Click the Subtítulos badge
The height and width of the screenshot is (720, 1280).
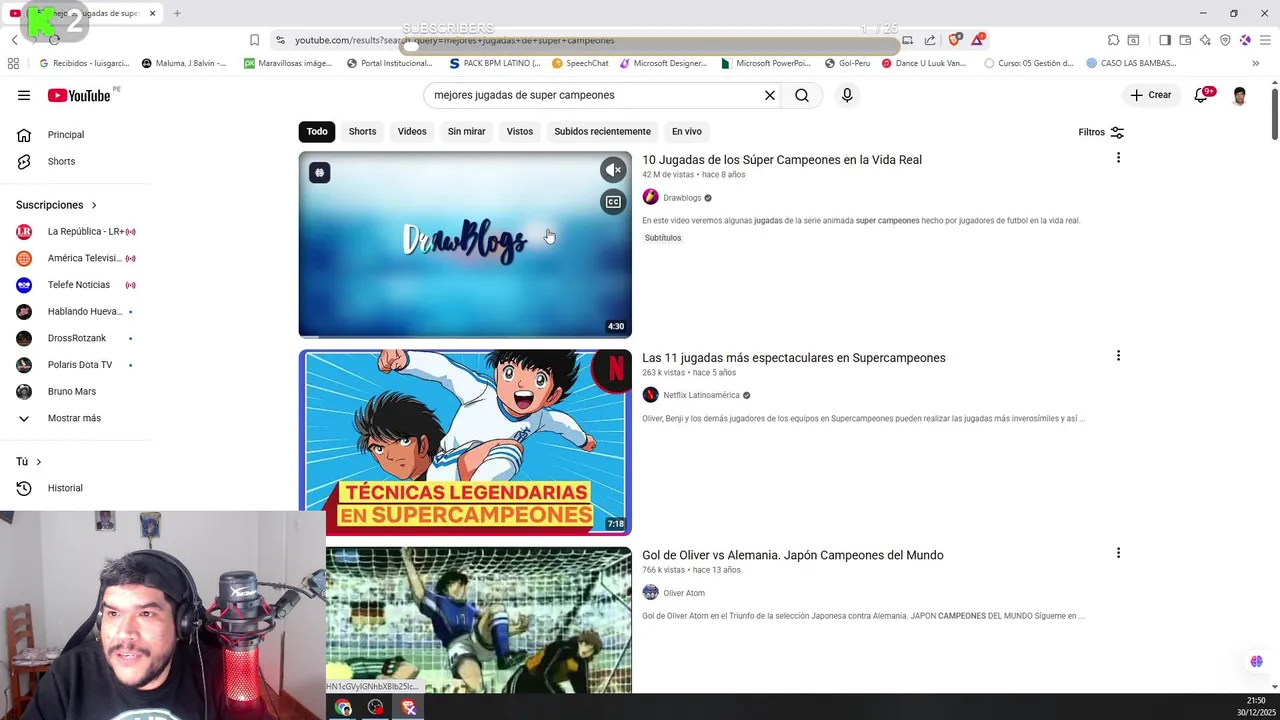[663, 238]
